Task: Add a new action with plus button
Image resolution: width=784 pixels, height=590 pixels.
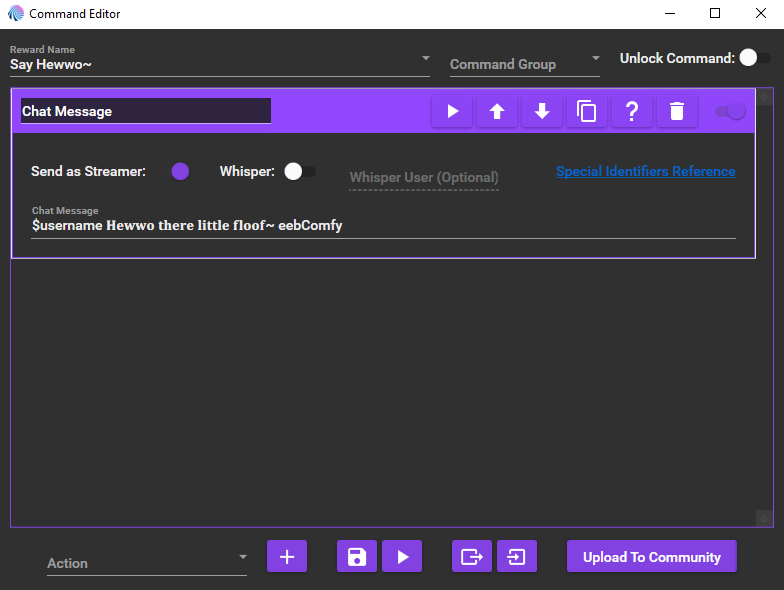Action: tap(287, 556)
